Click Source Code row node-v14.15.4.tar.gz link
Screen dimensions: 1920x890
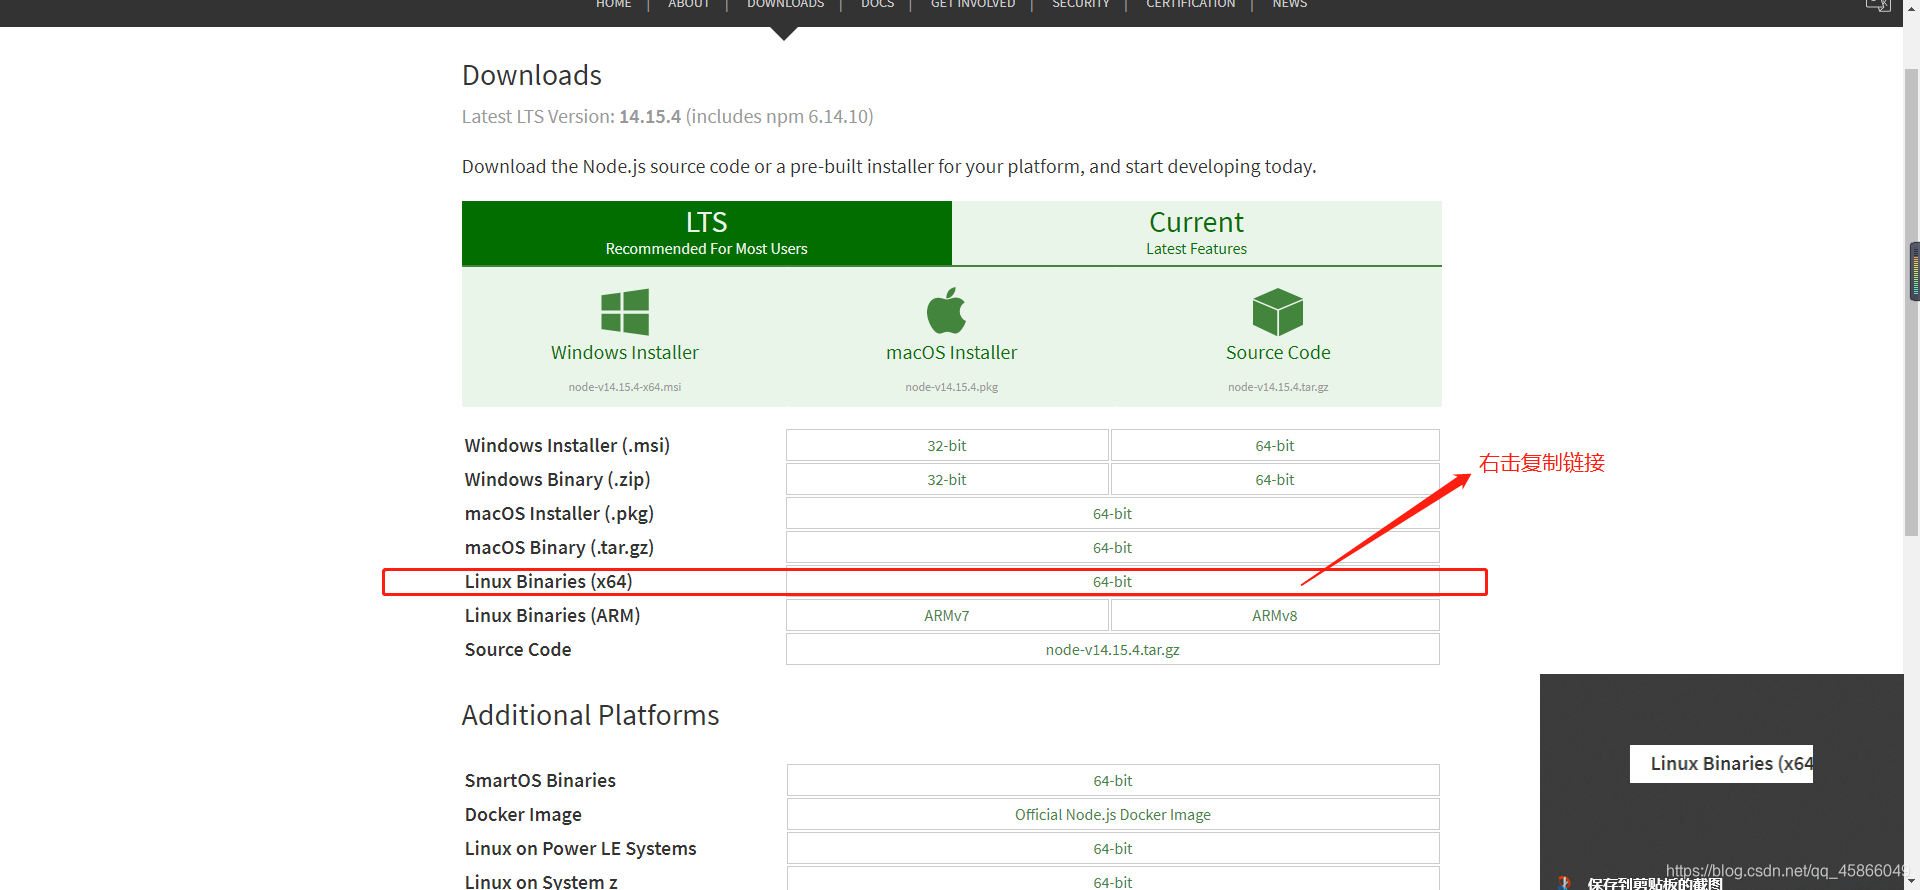coord(1113,650)
